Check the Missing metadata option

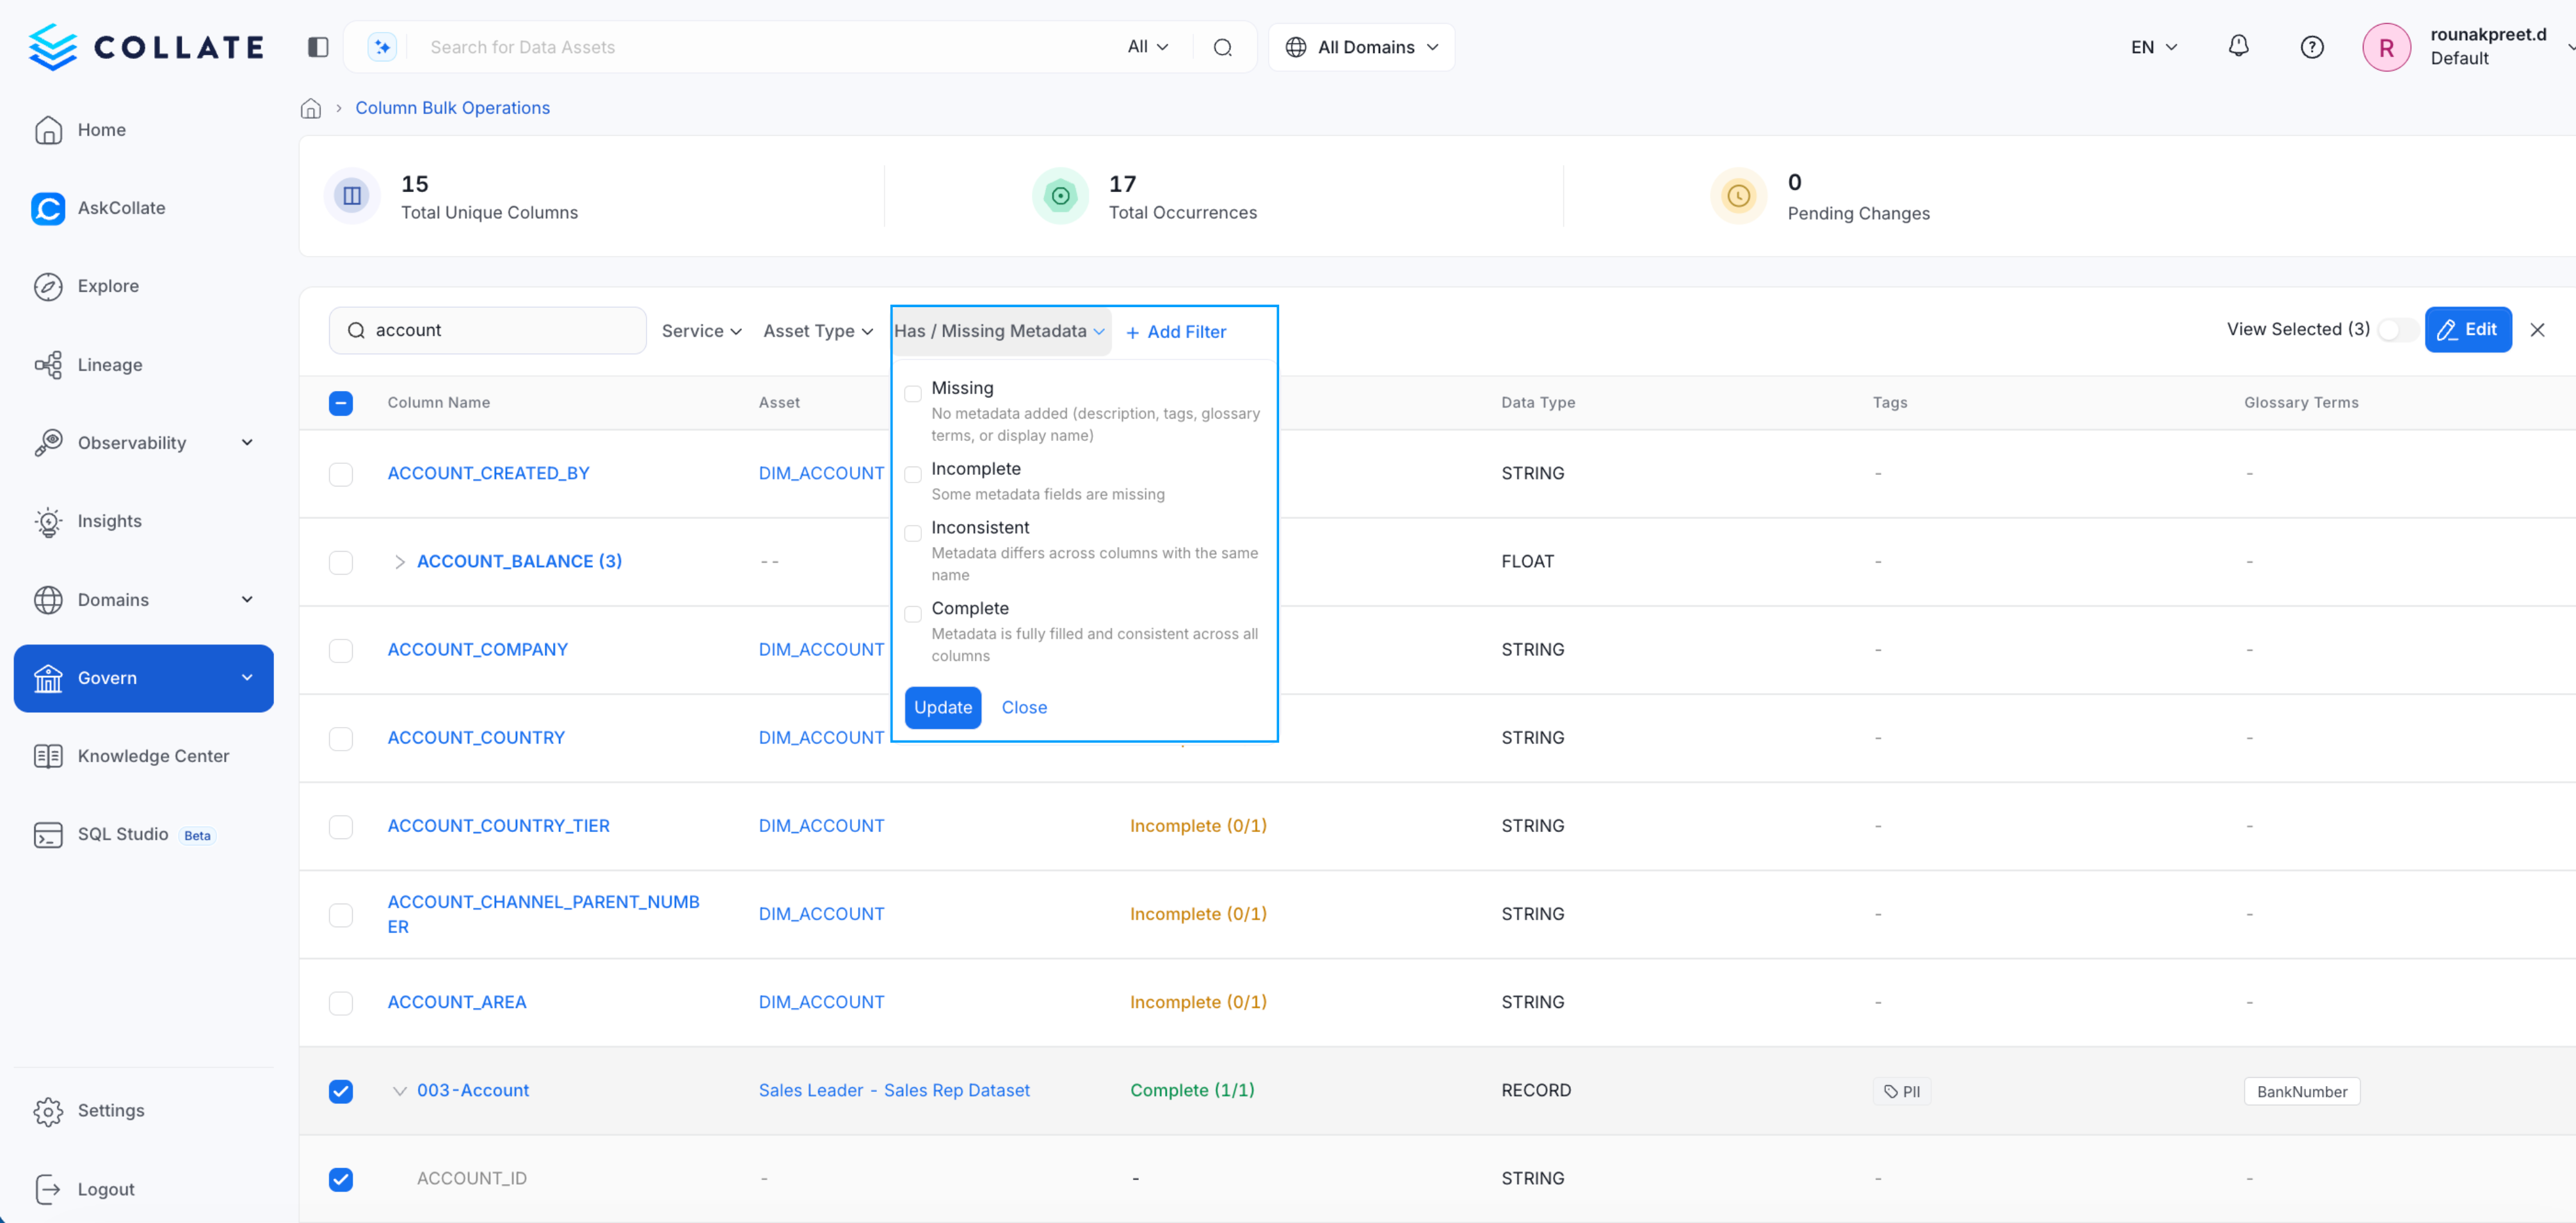point(913,394)
